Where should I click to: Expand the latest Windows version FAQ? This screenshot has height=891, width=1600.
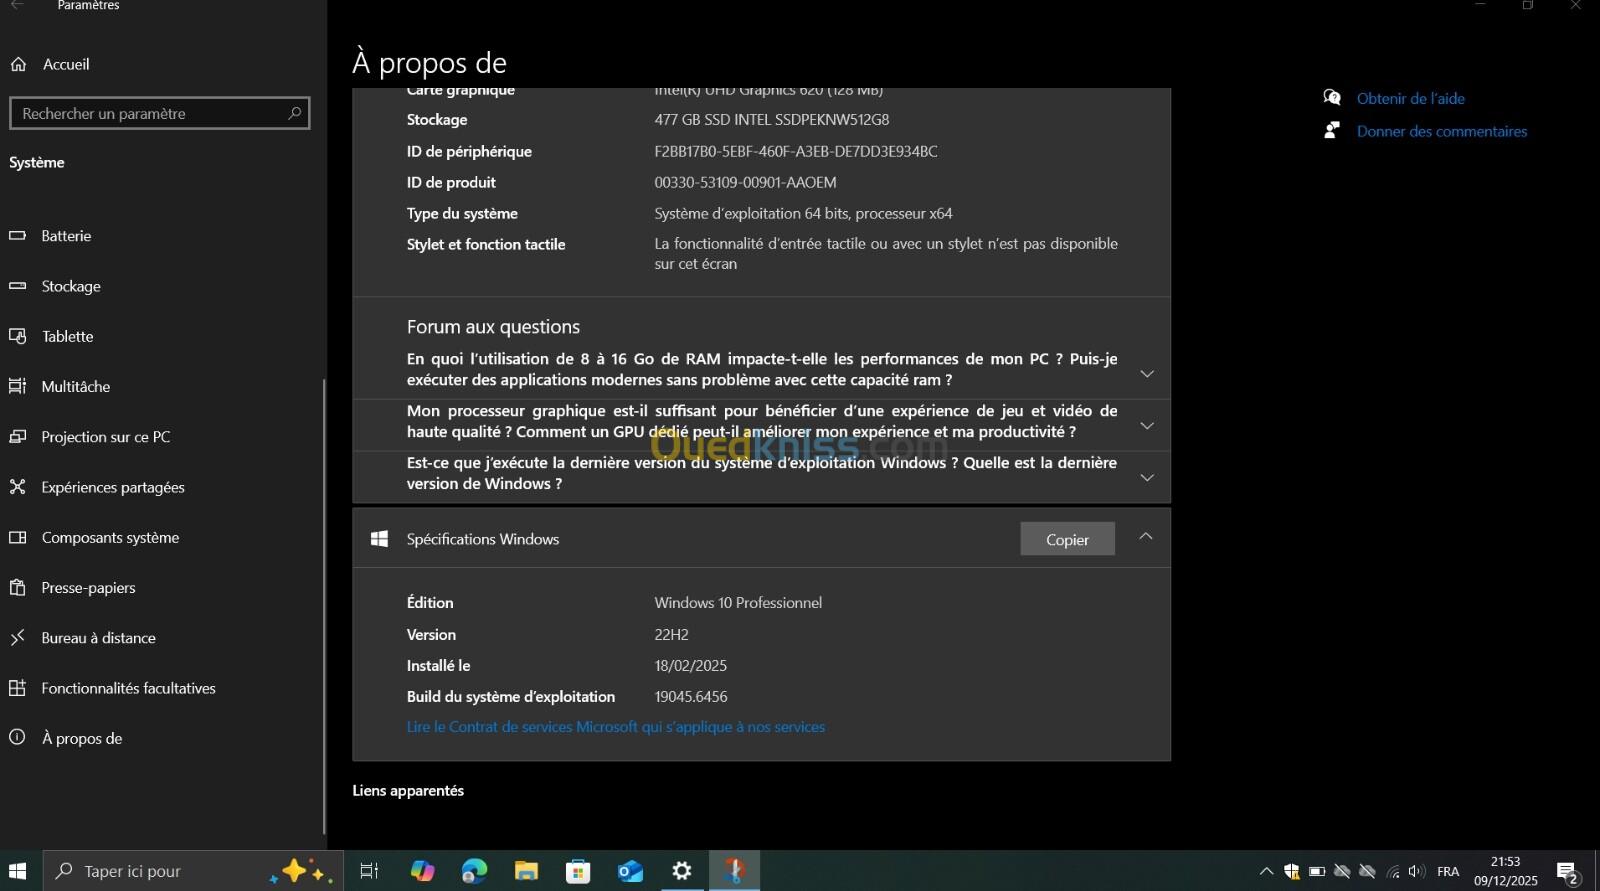pos(1147,478)
